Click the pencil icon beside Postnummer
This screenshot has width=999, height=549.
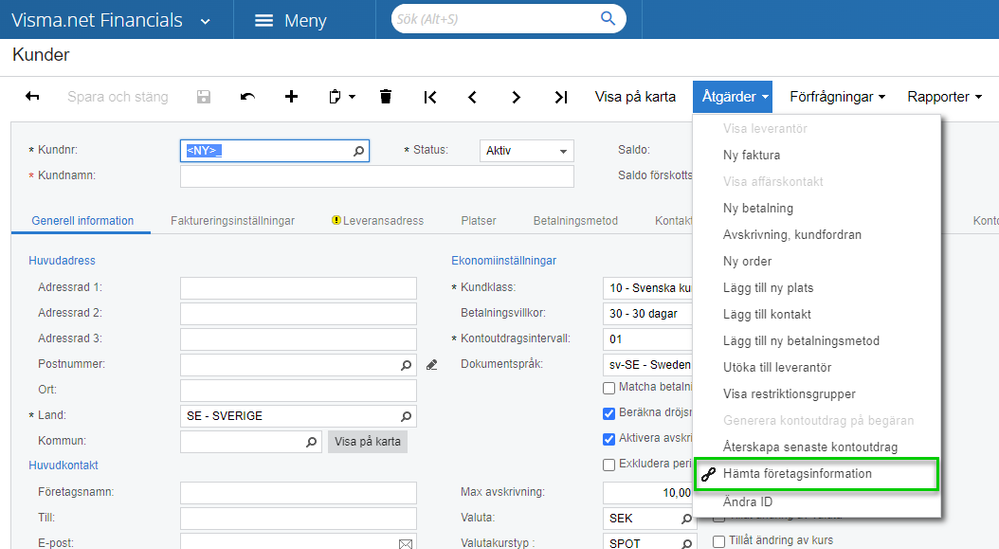432,365
